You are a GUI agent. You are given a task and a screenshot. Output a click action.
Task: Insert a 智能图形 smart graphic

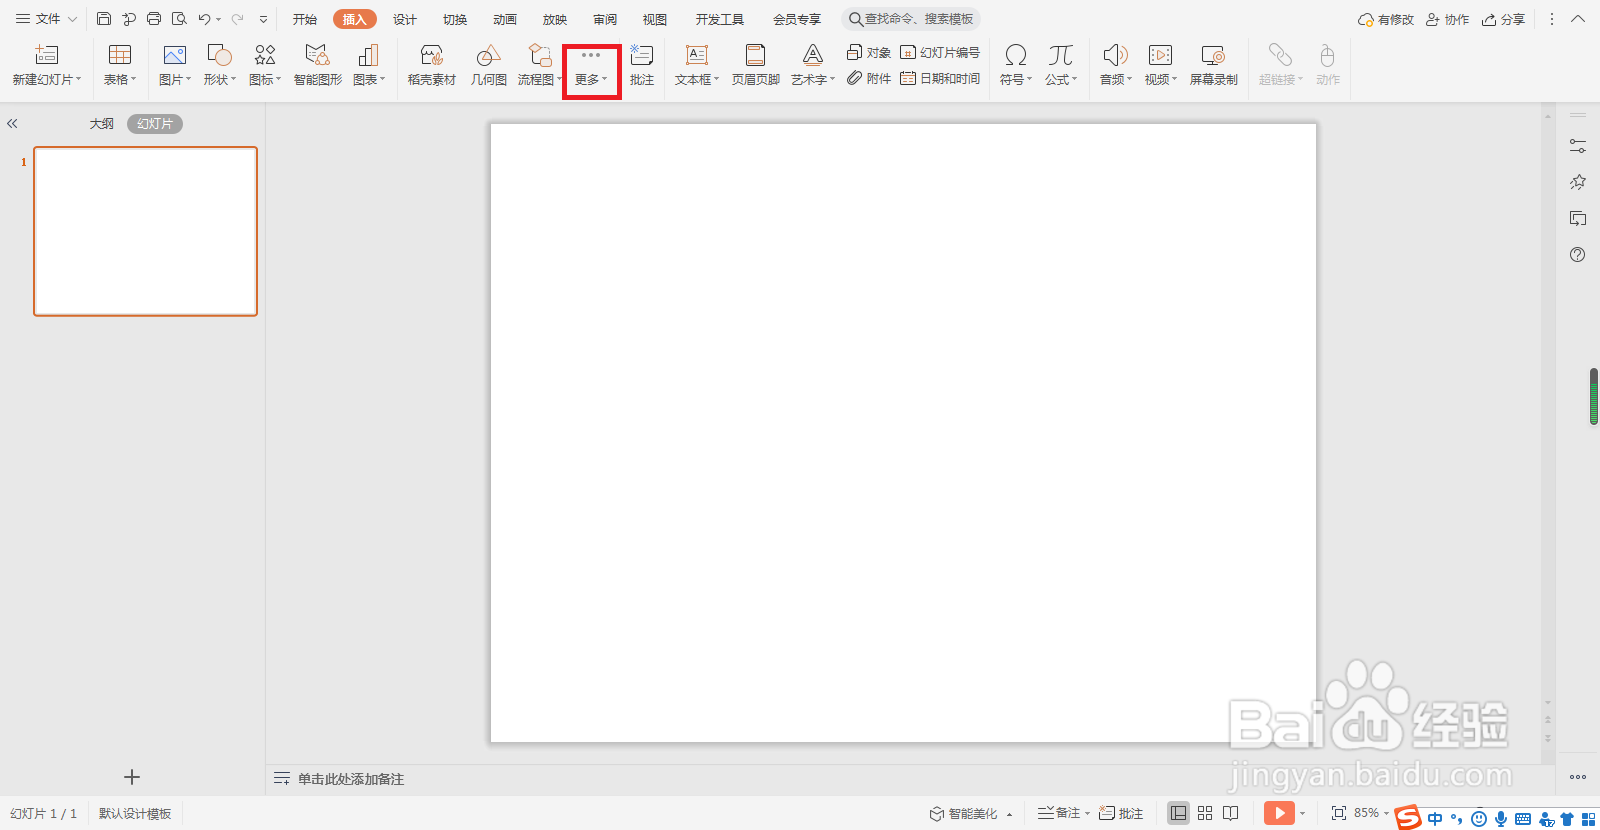click(318, 66)
